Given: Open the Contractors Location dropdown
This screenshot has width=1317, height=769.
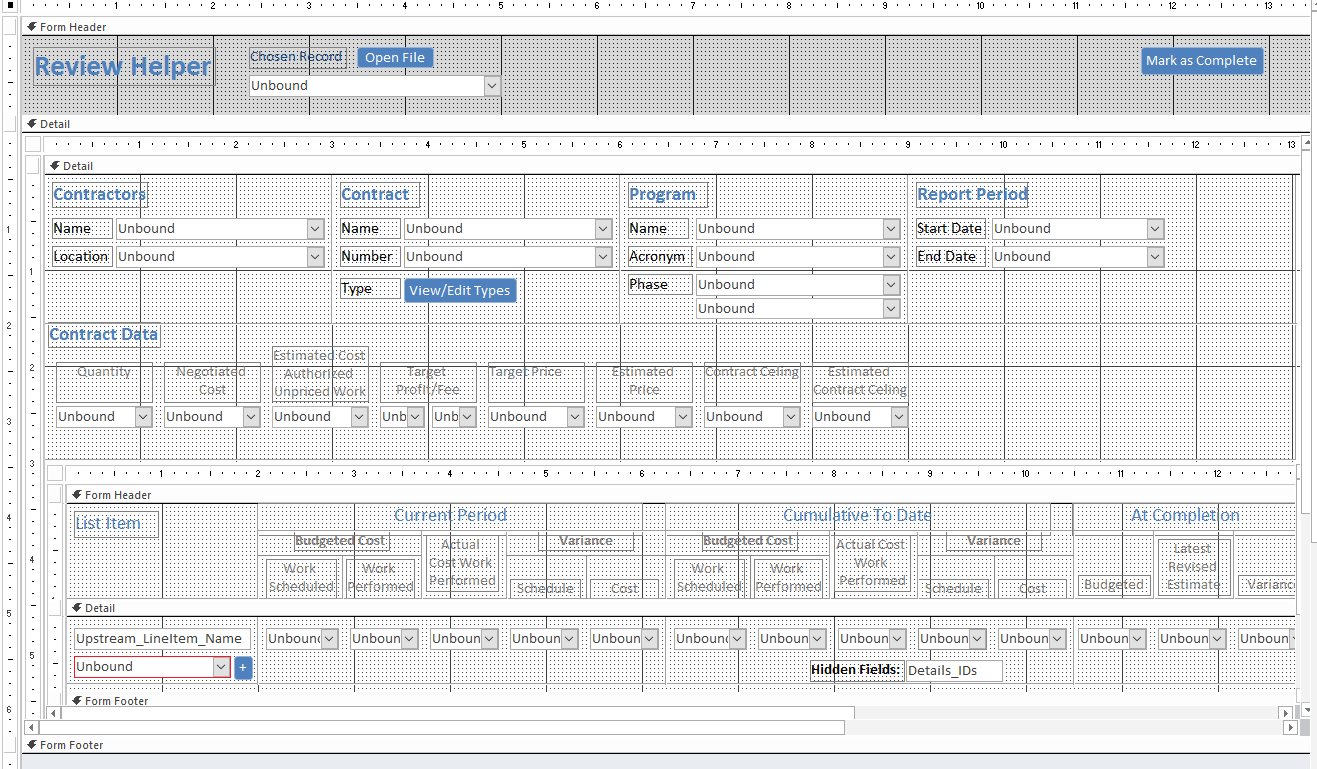Looking at the screenshot, I should [x=315, y=257].
